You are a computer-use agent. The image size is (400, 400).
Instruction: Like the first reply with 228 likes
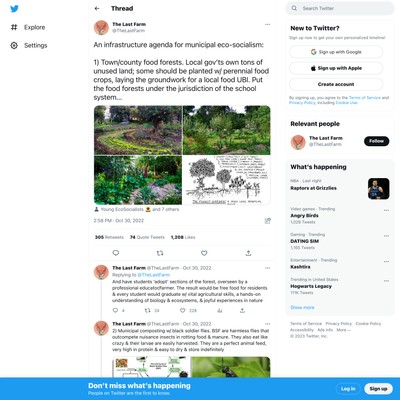point(182,310)
